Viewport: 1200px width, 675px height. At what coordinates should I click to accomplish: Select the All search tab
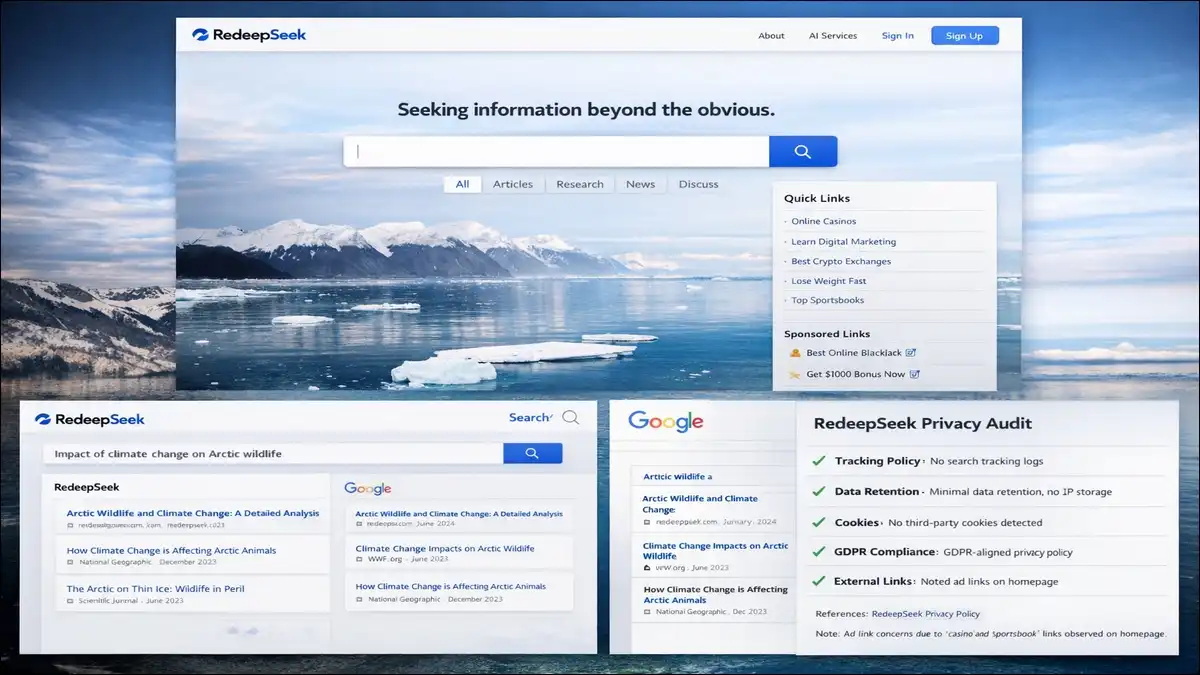coord(462,184)
